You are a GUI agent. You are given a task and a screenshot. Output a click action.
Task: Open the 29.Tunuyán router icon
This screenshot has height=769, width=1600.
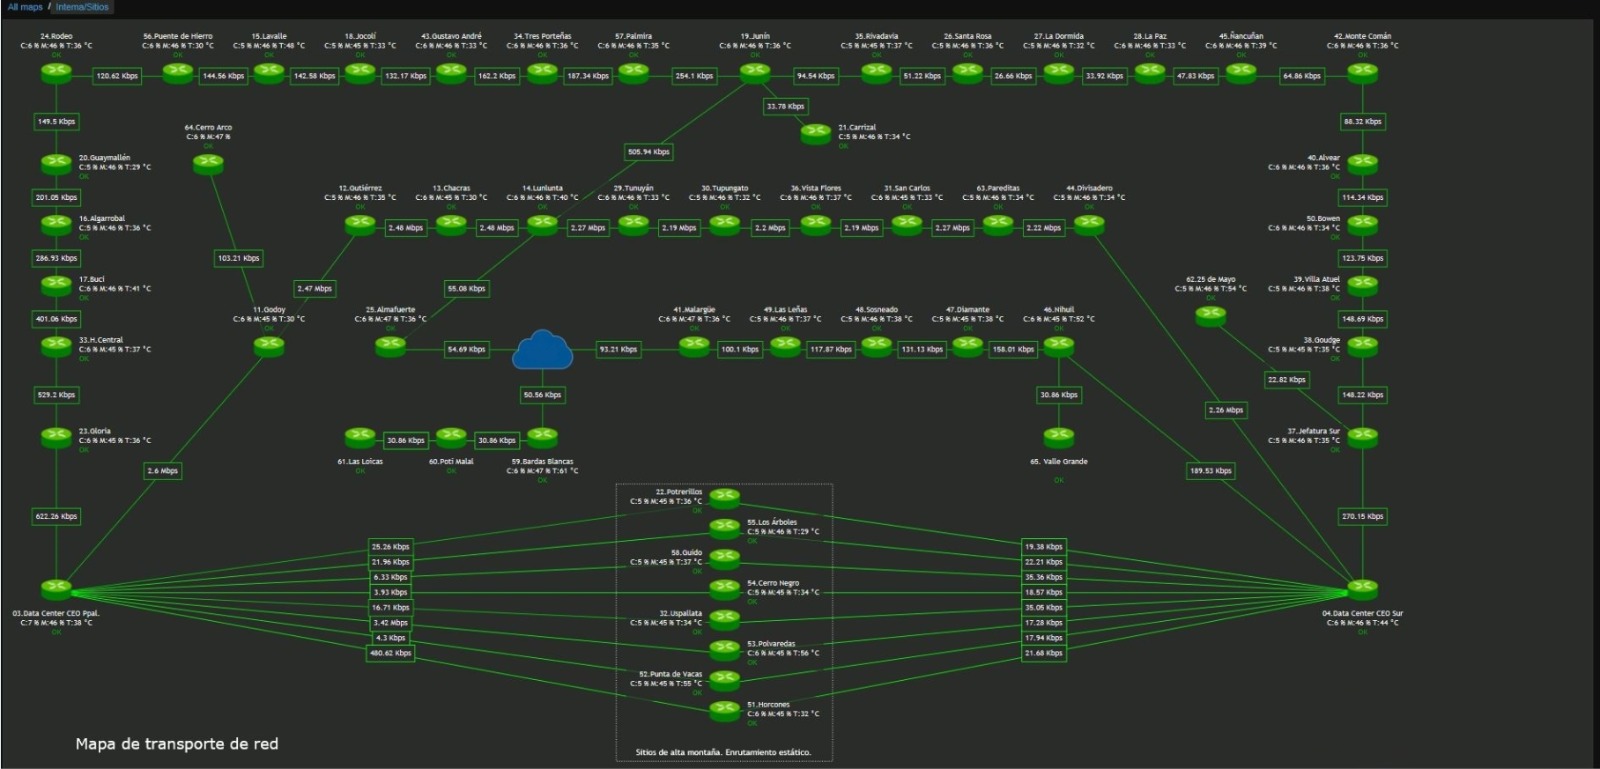pos(633,225)
